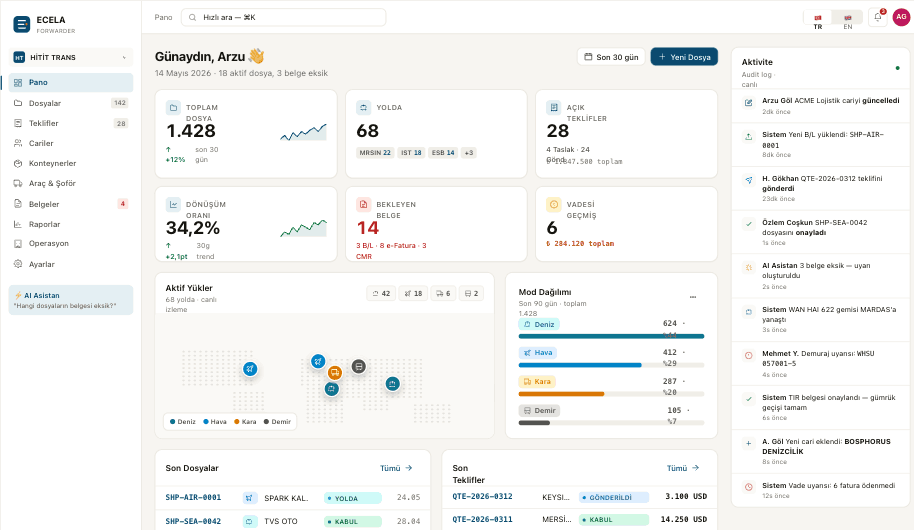This screenshot has width=914, height=530.
Task: Switch language to TR
Action: 818,21
